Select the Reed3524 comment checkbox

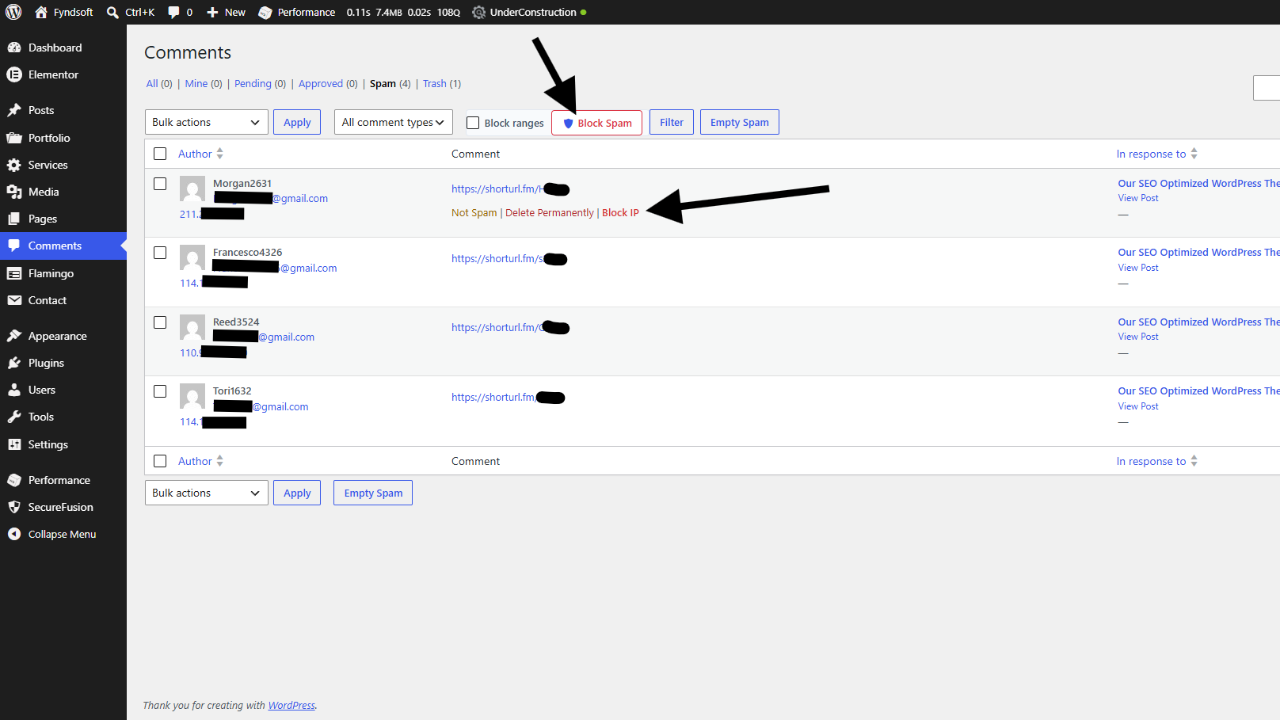click(160, 322)
